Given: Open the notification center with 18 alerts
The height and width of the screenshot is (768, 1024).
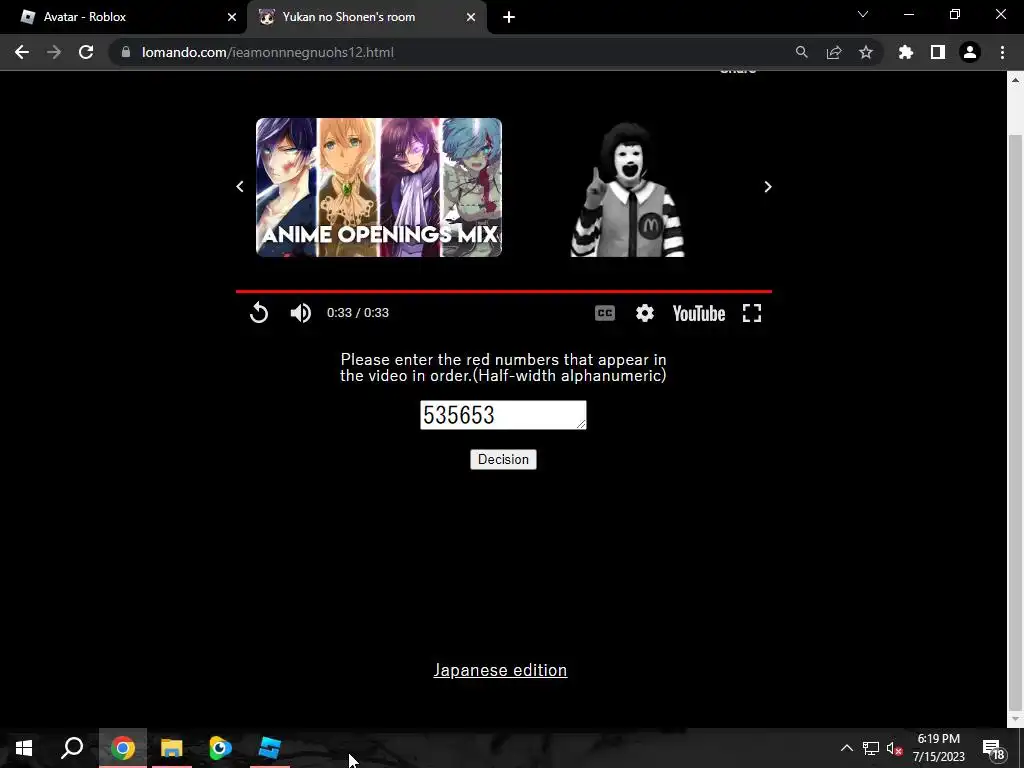Looking at the screenshot, I should click(993, 748).
